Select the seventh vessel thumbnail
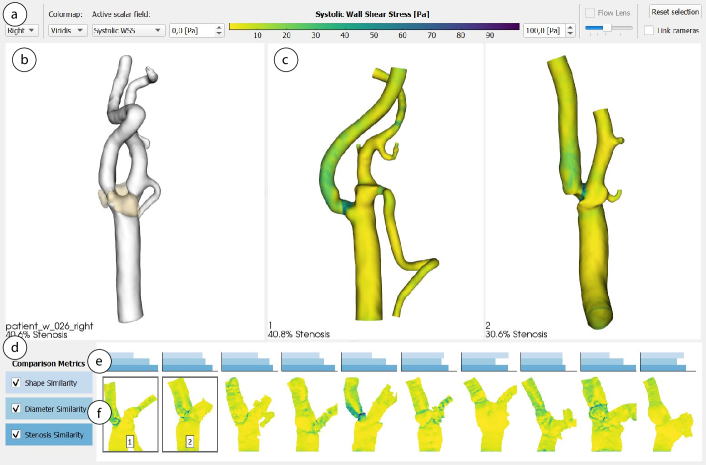The height and width of the screenshot is (465, 706). (x=489, y=414)
